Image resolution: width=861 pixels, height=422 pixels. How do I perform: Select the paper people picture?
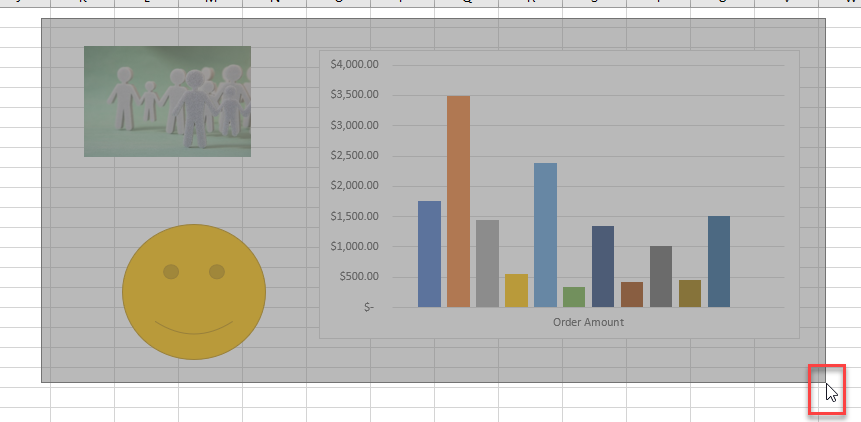(167, 101)
